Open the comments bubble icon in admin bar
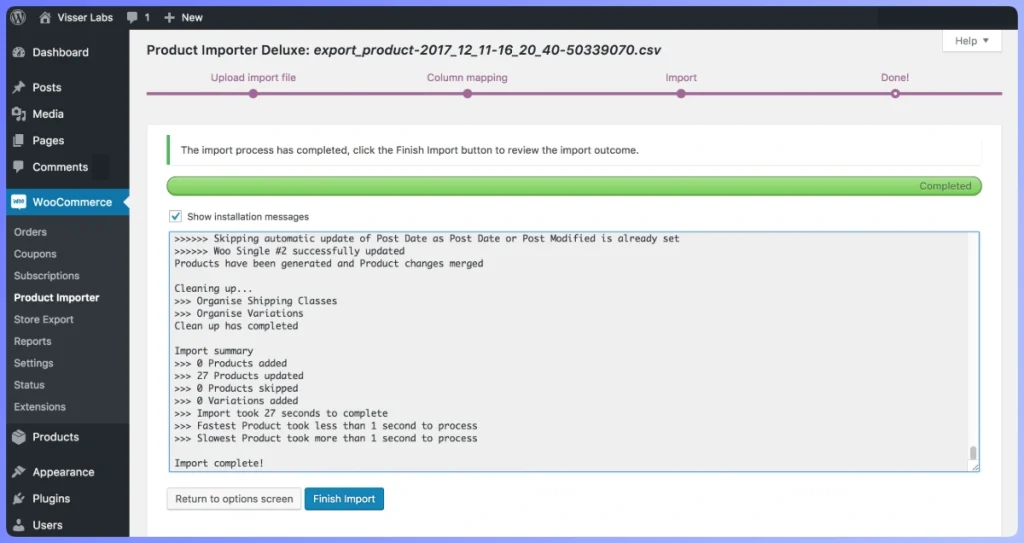The height and width of the screenshot is (543, 1024). coord(133,18)
